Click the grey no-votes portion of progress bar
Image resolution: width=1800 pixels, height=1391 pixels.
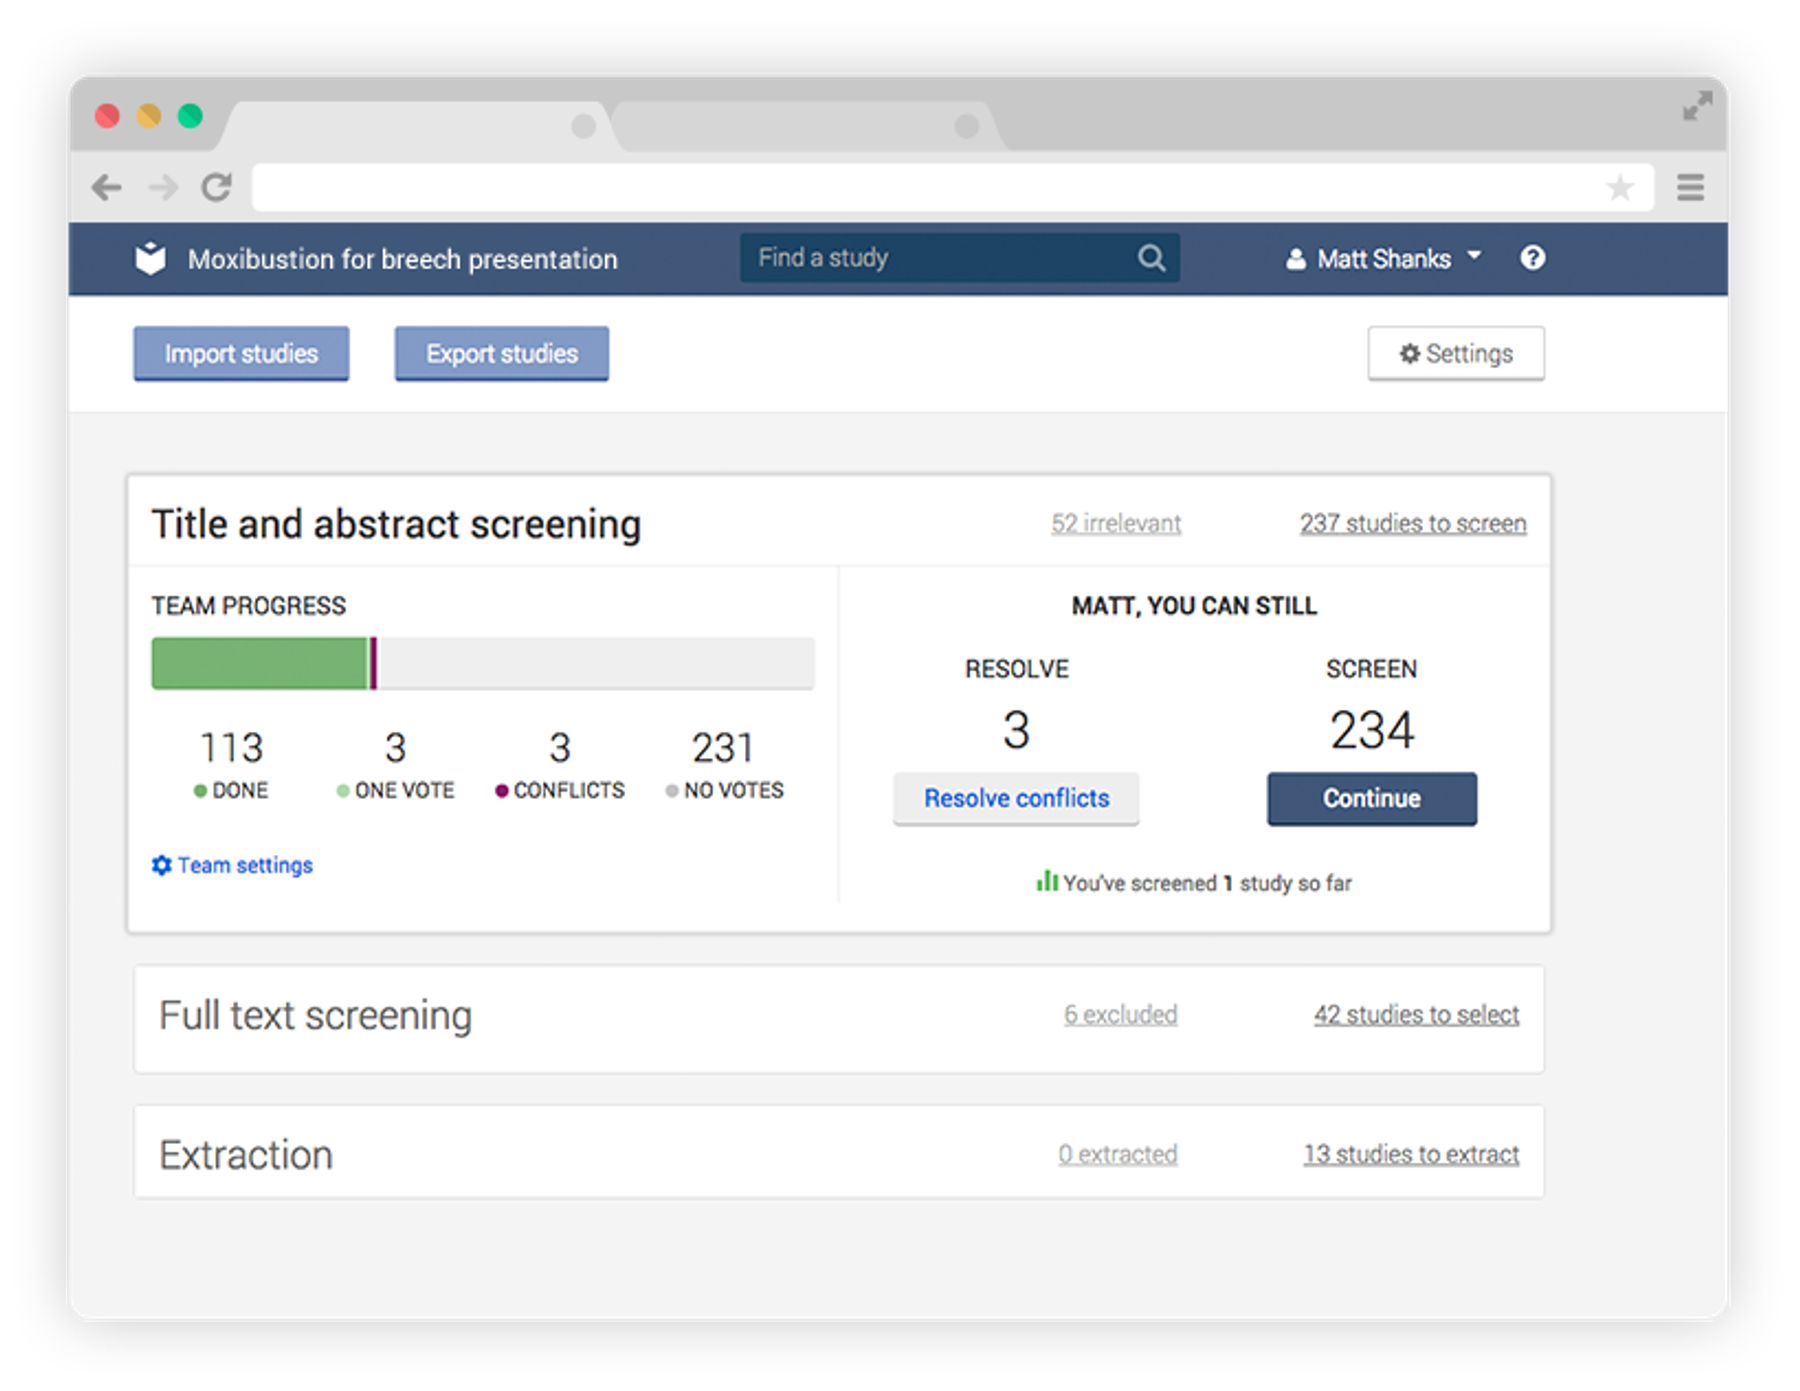click(x=596, y=663)
